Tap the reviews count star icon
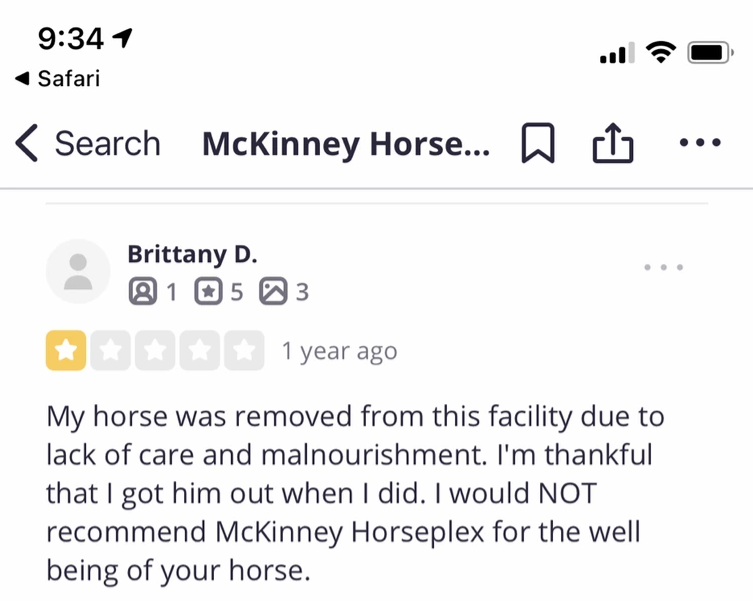Viewport: 753px width, 601px height. 209,292
